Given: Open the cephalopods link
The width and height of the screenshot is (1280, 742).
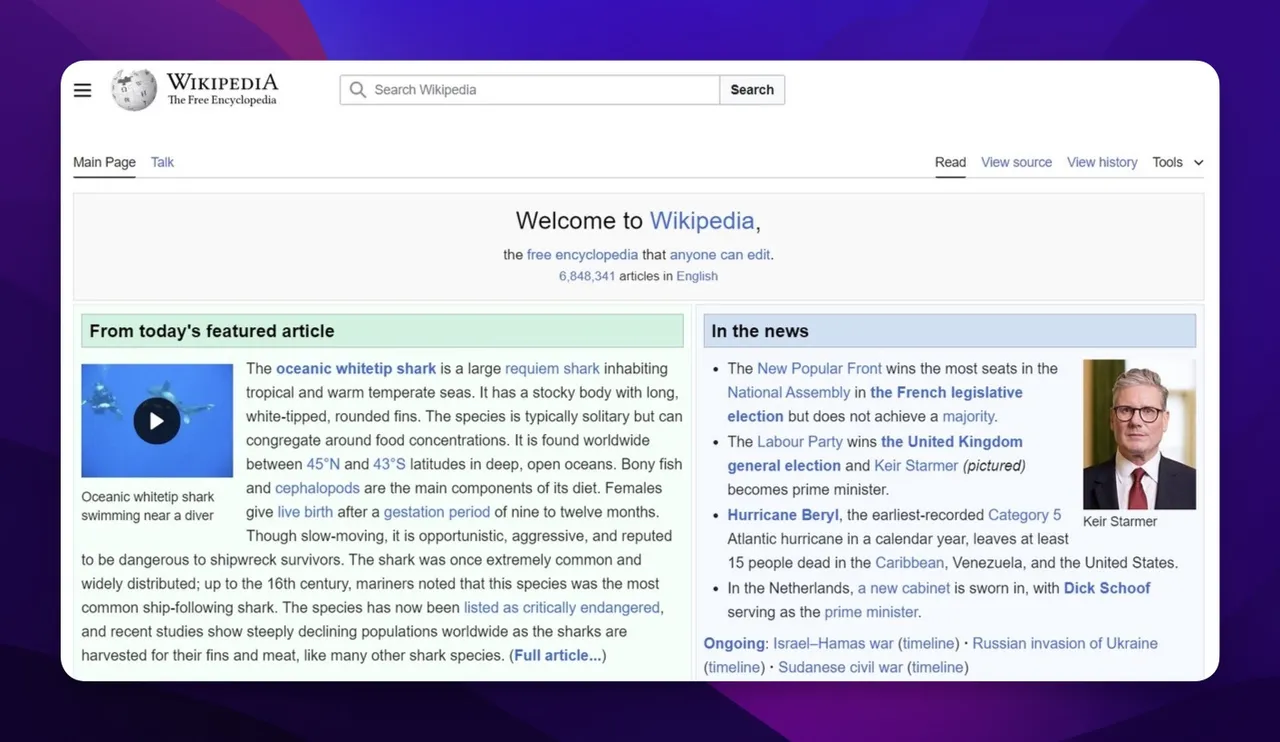Looking at the screenshot, I should [x=317, y=488].
